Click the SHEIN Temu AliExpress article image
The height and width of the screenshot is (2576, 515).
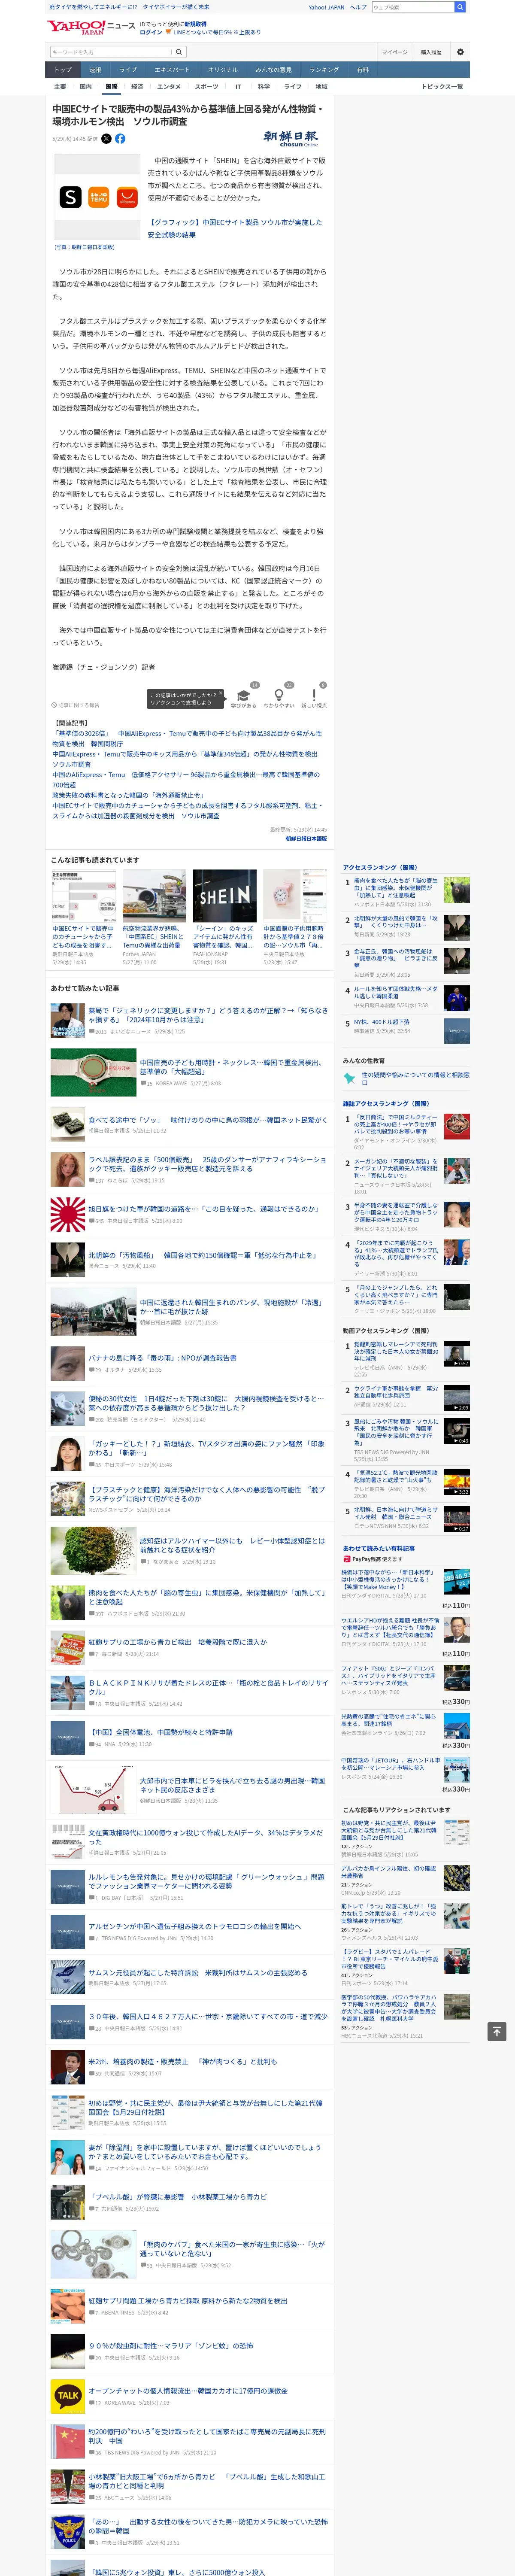(x=98, y=197)
